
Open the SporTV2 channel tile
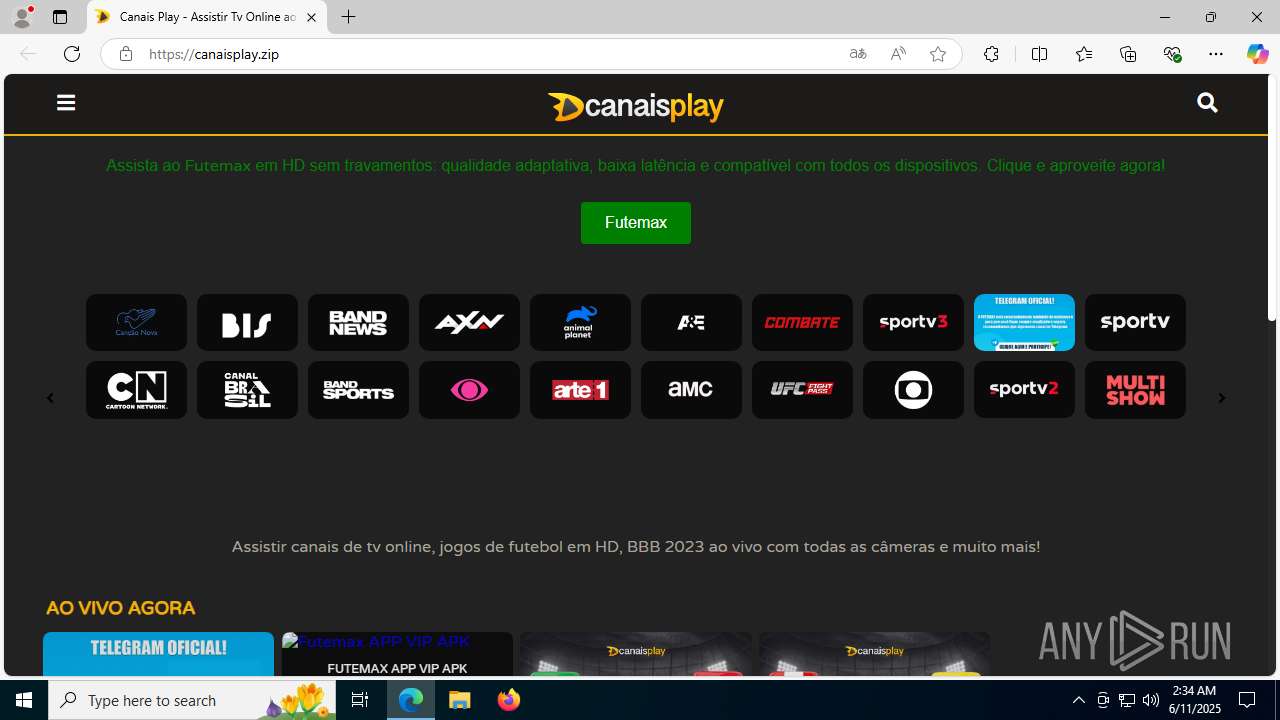coord(1024,390)
